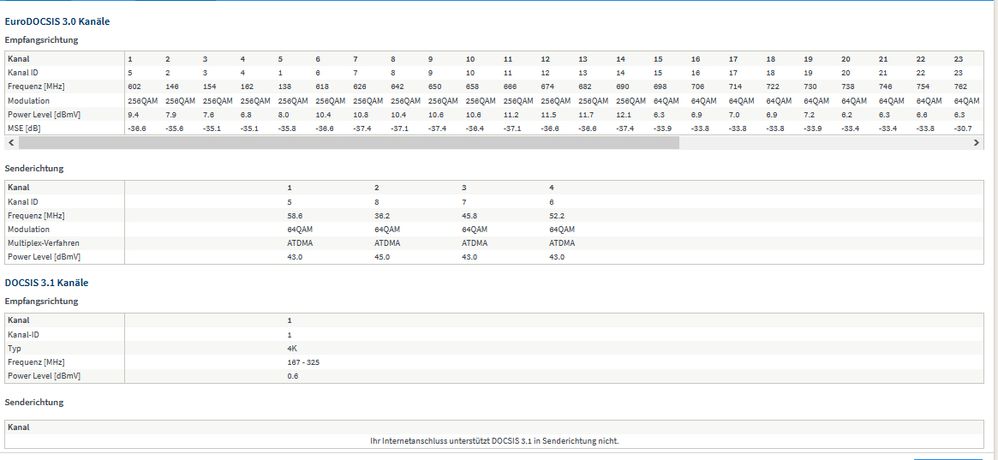This screenshot has height=460, width=998.
Task: Click upstream frequency value 45.8
Action: click(470, 215)
